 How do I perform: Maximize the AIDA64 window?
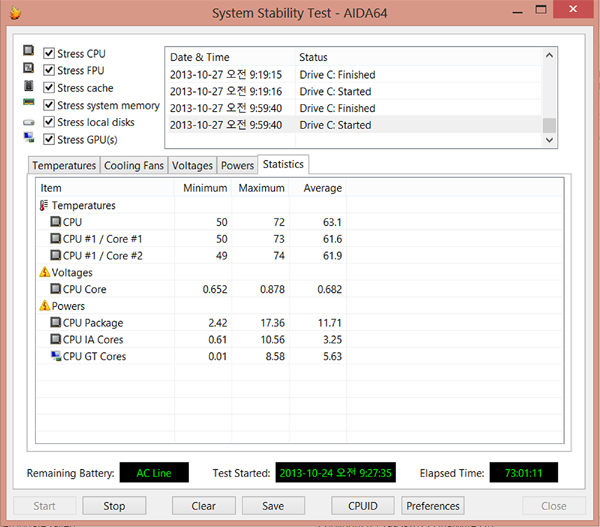tap(541, 9)
